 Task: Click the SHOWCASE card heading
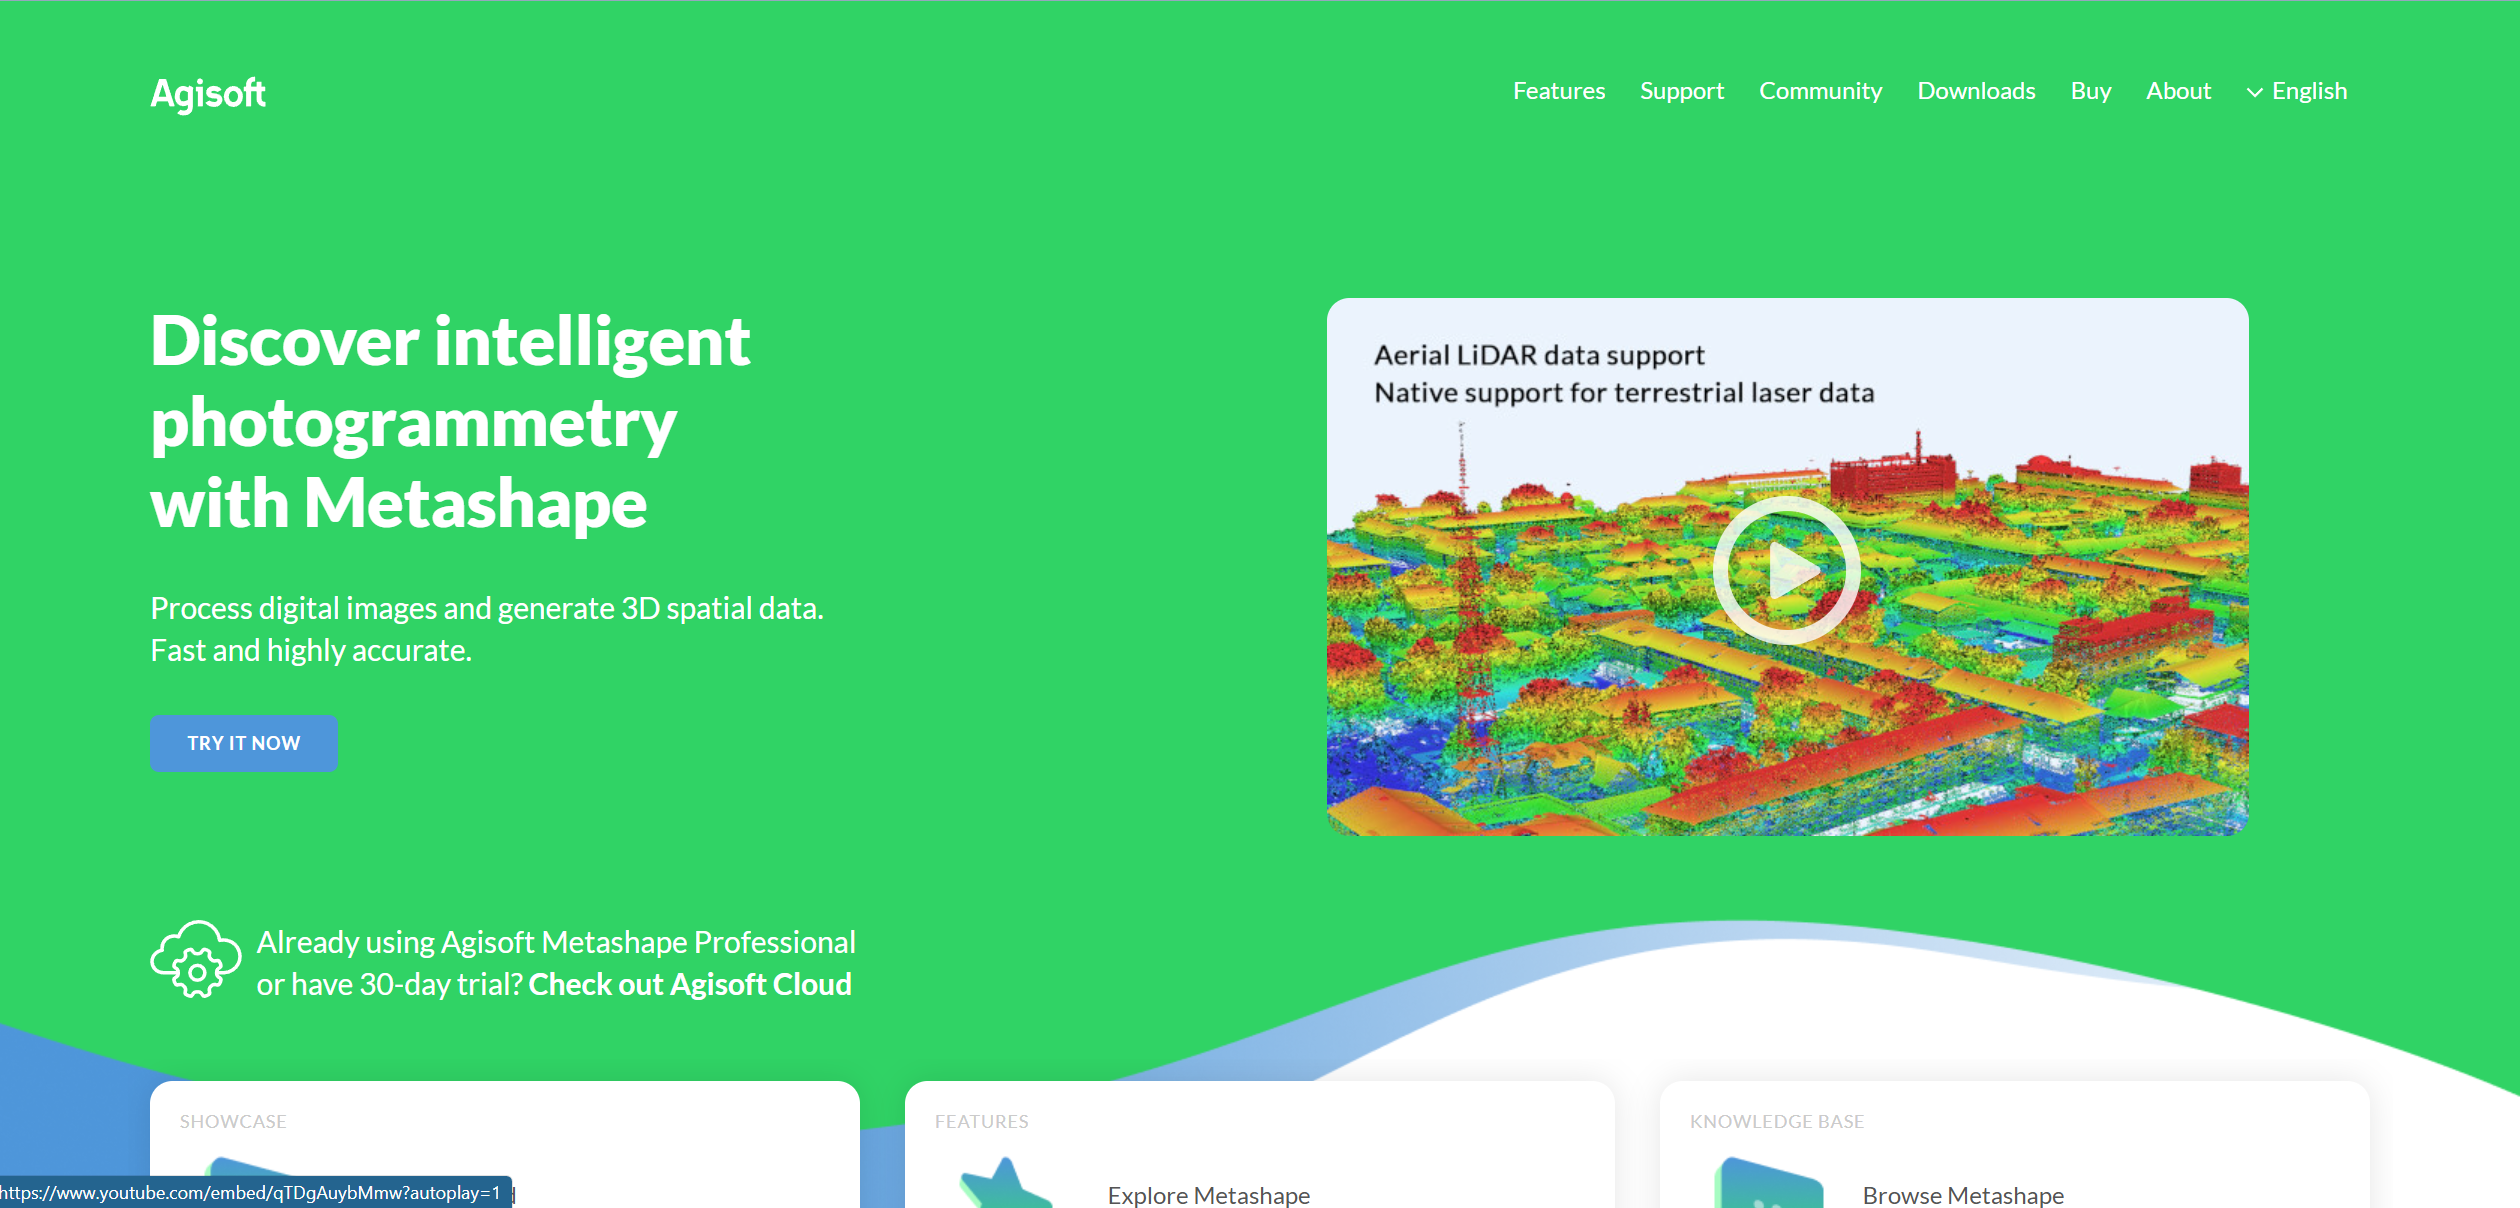coord(233,1122)
